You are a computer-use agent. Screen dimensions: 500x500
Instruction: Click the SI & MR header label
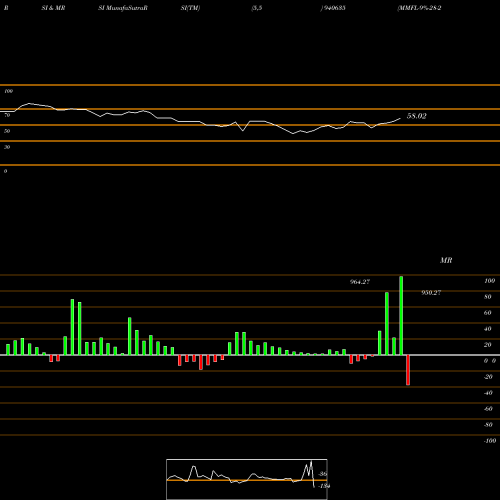[53, 8]
